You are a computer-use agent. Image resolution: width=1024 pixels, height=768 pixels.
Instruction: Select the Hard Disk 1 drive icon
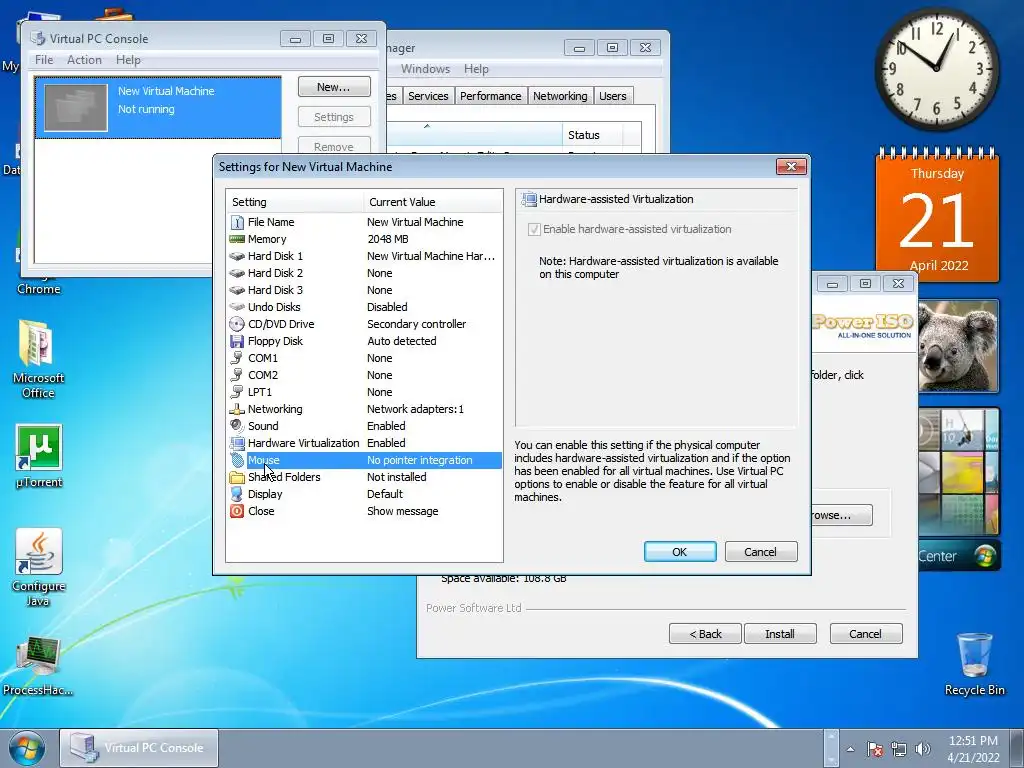click(237, 256)
